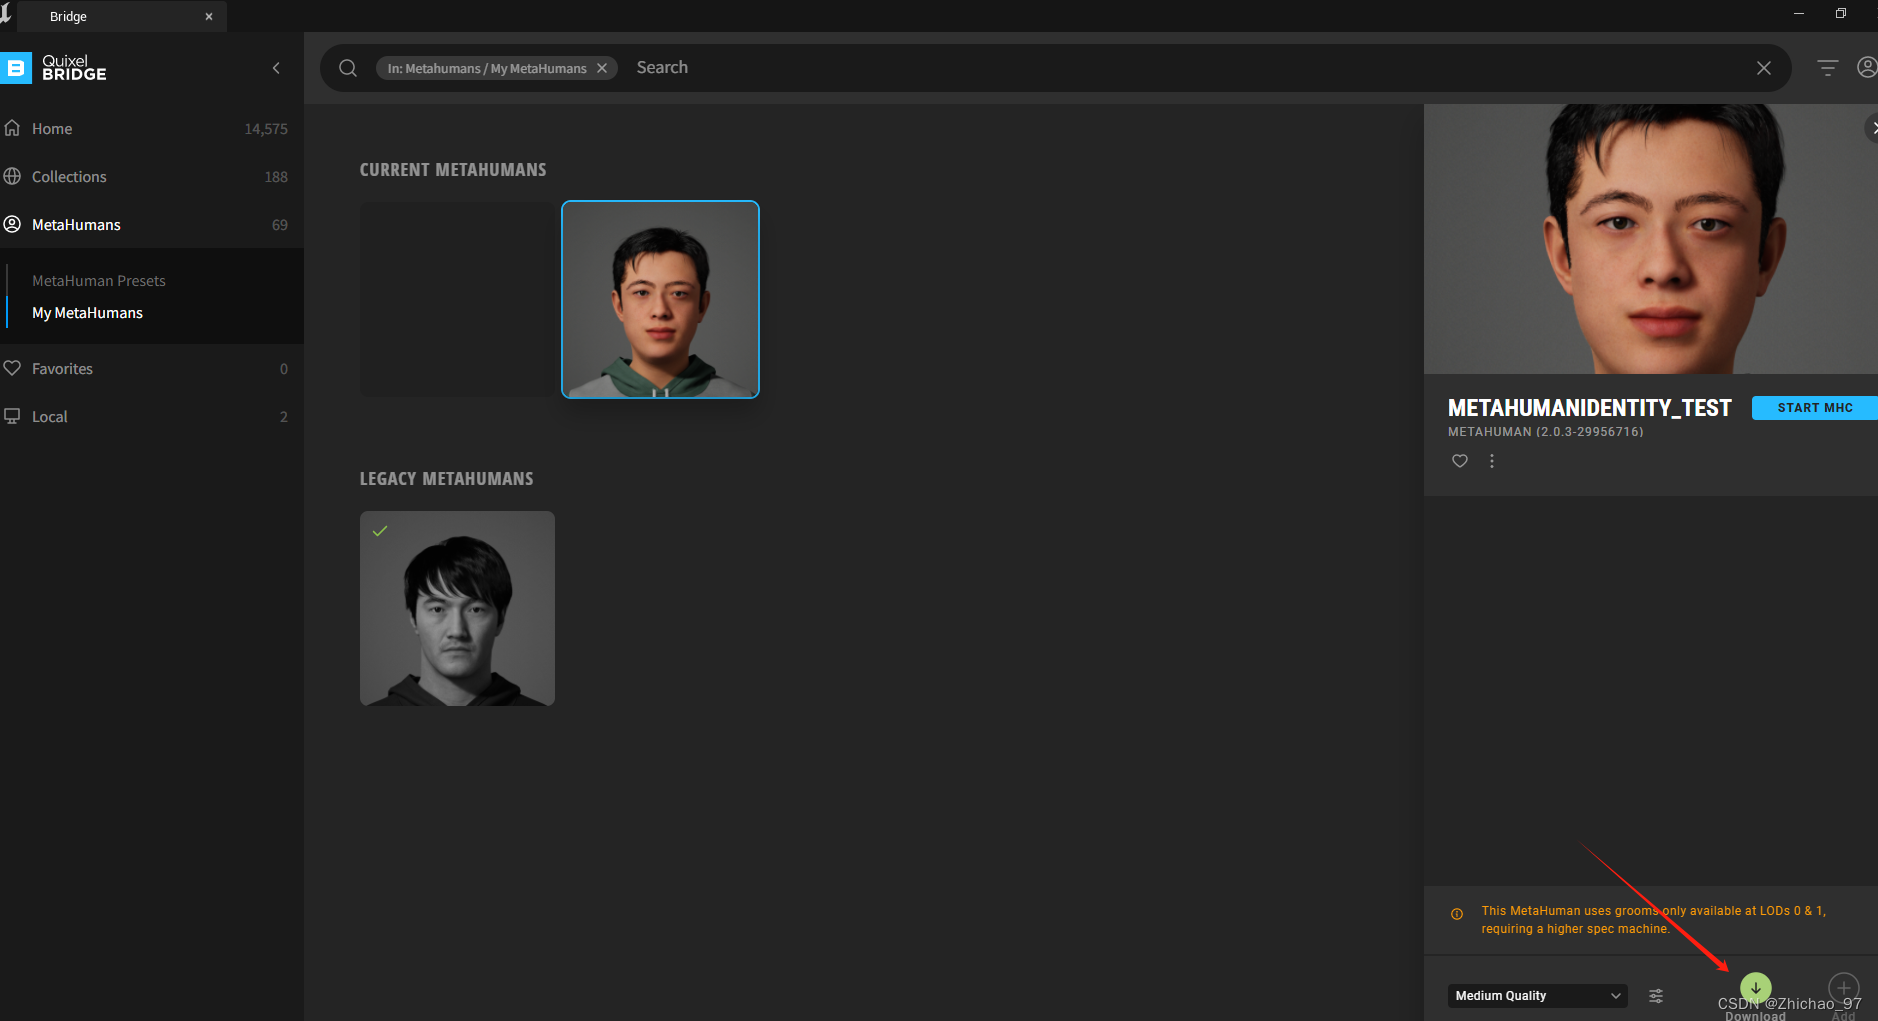Screen dimensions: 1878x1021
Task: Open download settings sliders icon
Action: pyautogui.click(x=1656, y=996)
